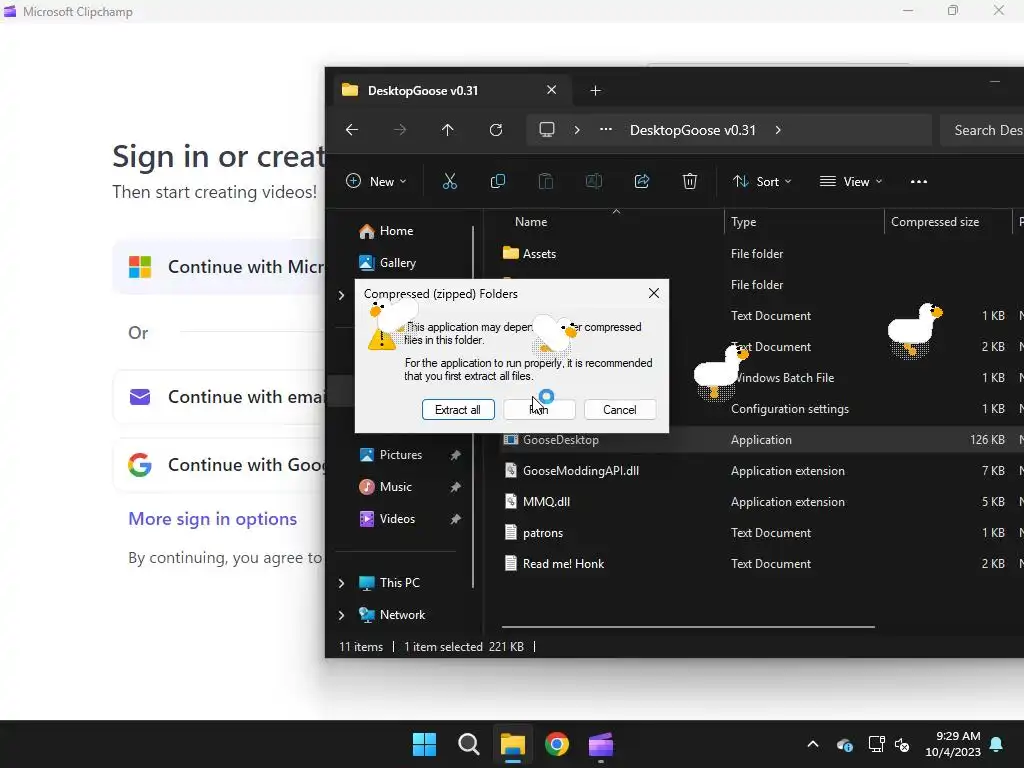Select the patrons text document
The height and width of the screenshot is (768, 1024).
click(x=534, y=533)
